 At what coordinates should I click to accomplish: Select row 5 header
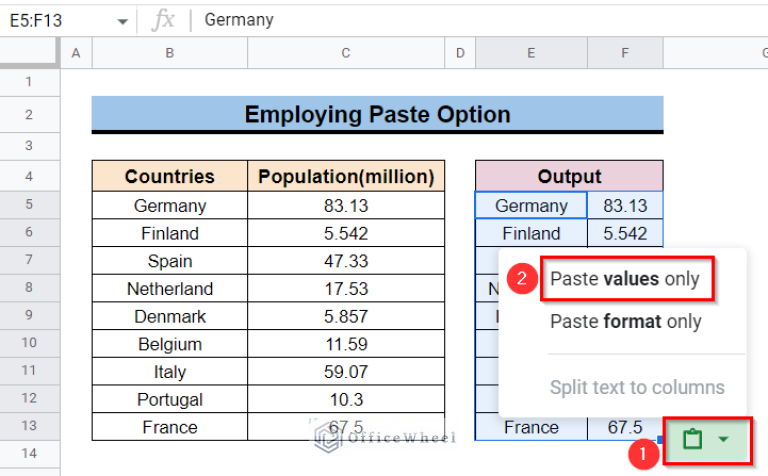(29, 205)
